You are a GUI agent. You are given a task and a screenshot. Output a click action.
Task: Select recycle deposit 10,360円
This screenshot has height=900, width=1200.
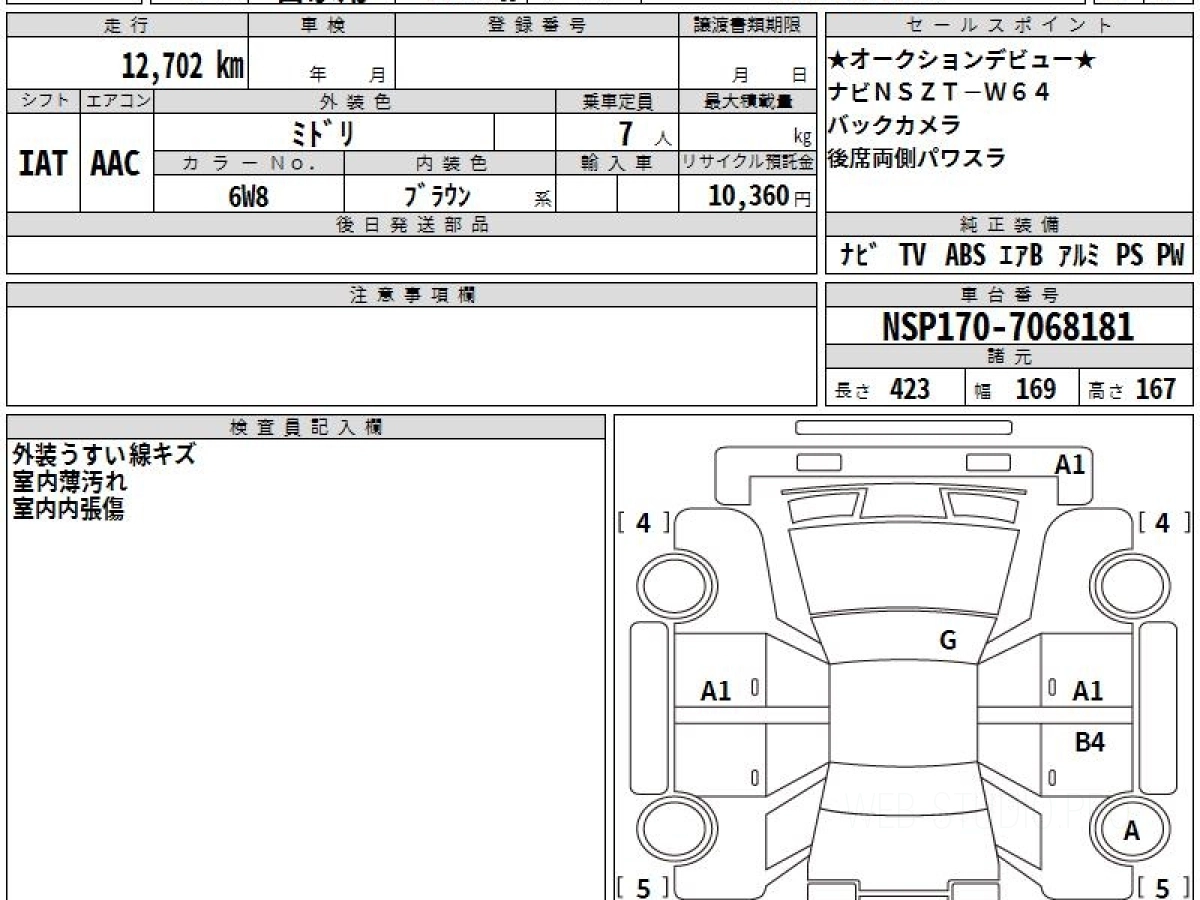[x=760, y=196]
